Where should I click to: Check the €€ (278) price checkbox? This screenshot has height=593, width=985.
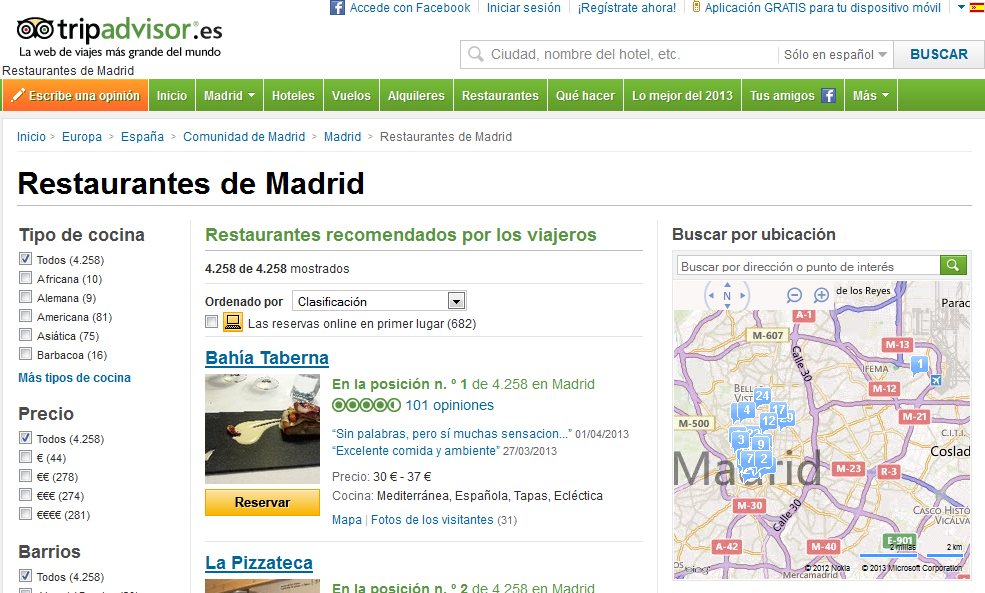pos(25,476)
